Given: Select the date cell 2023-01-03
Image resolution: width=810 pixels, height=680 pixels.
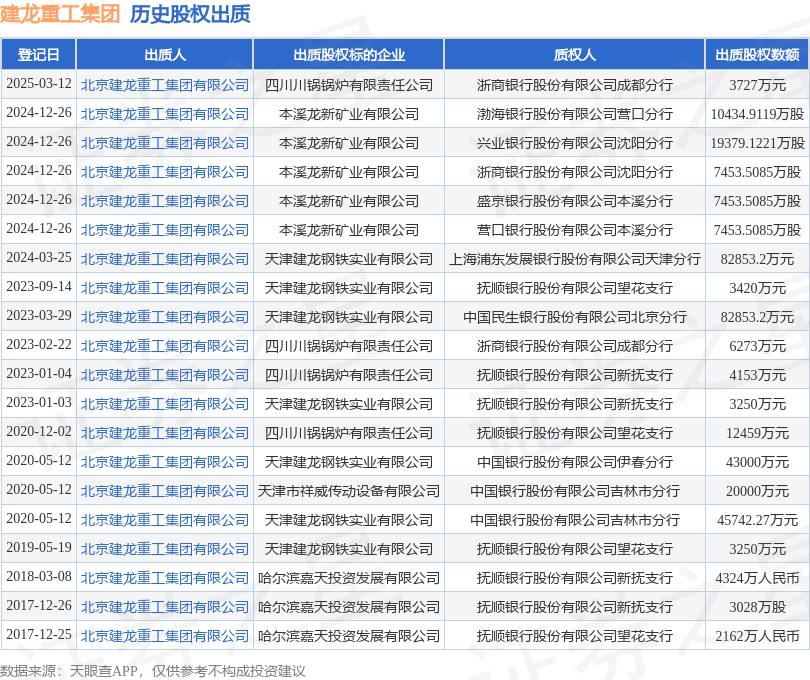Looking at the screenshot, I should click(39, 402).
